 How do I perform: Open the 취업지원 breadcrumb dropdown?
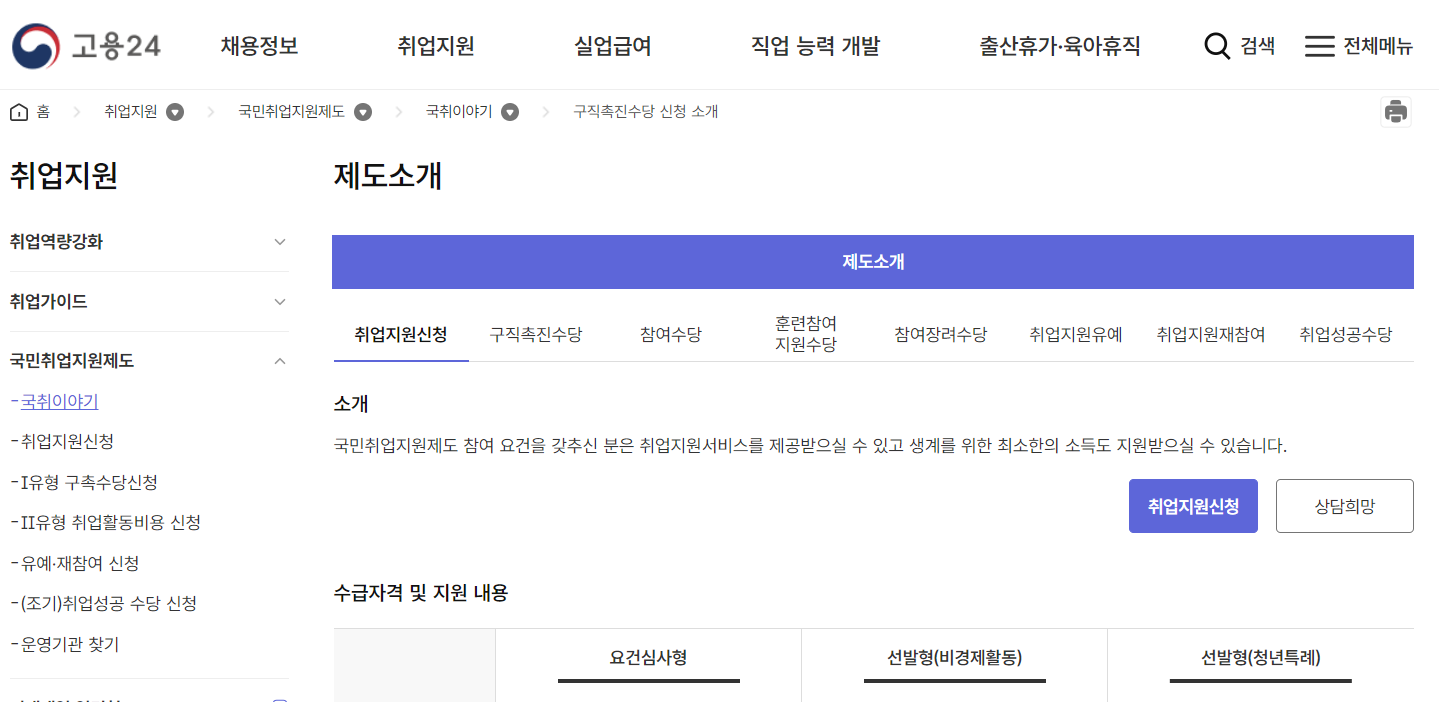point(175,112)
